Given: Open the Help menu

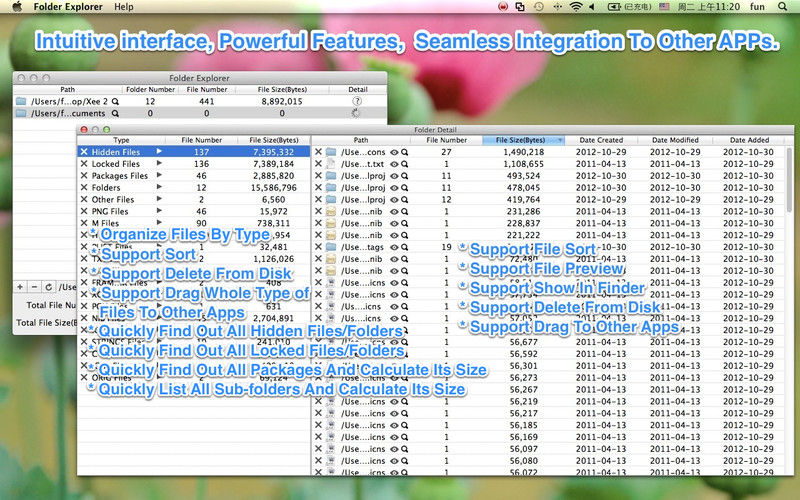Looking at the screenshot, I should 123,7.
